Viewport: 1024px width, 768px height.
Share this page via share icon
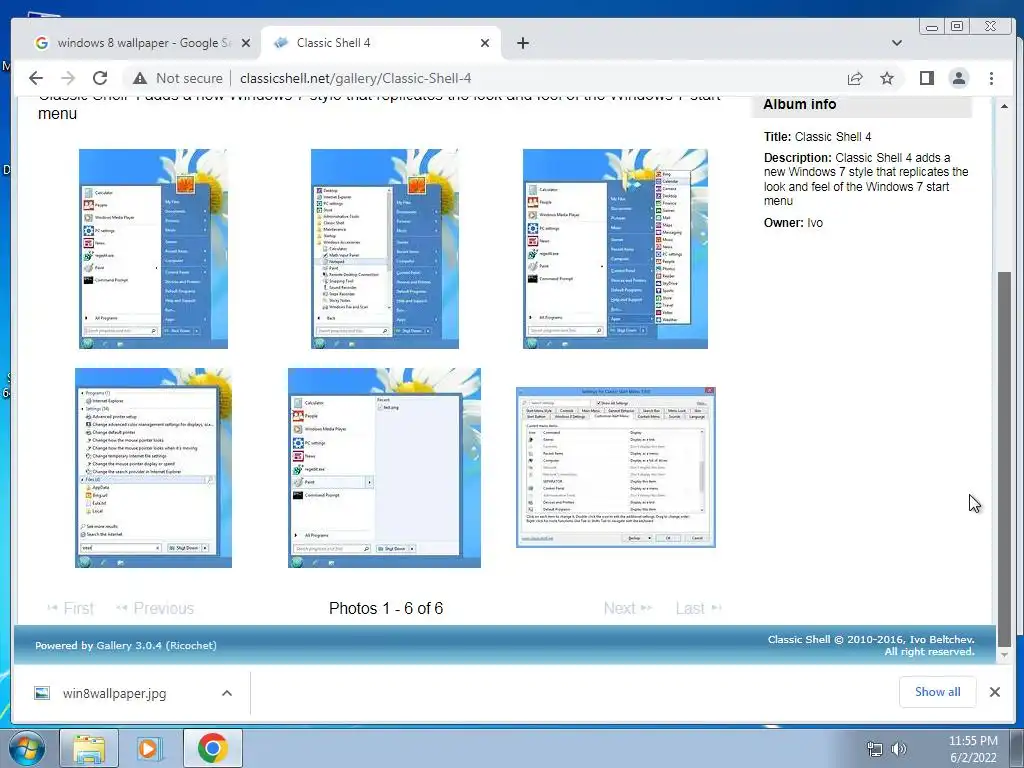point(854,78)
